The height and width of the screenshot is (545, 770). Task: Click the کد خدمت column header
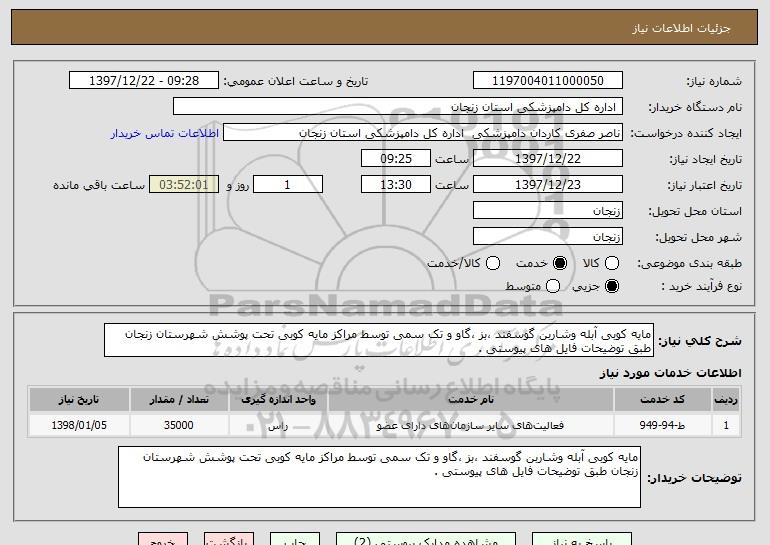(662, 400)
